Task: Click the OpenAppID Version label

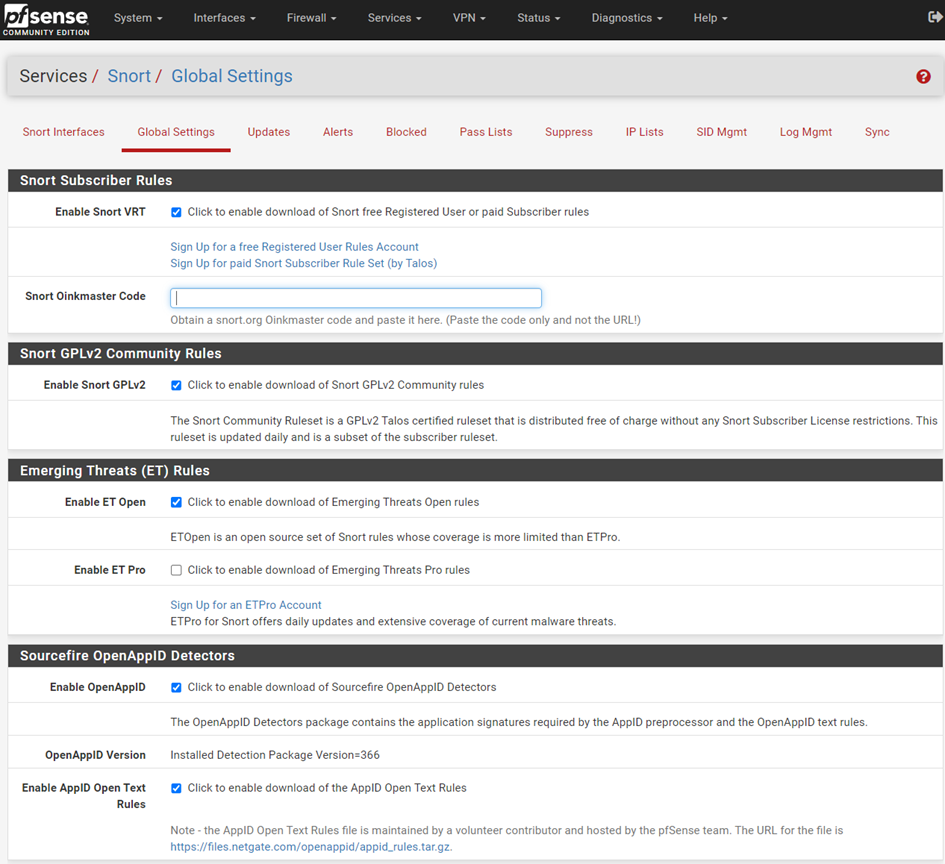Action: coord(95,755)
